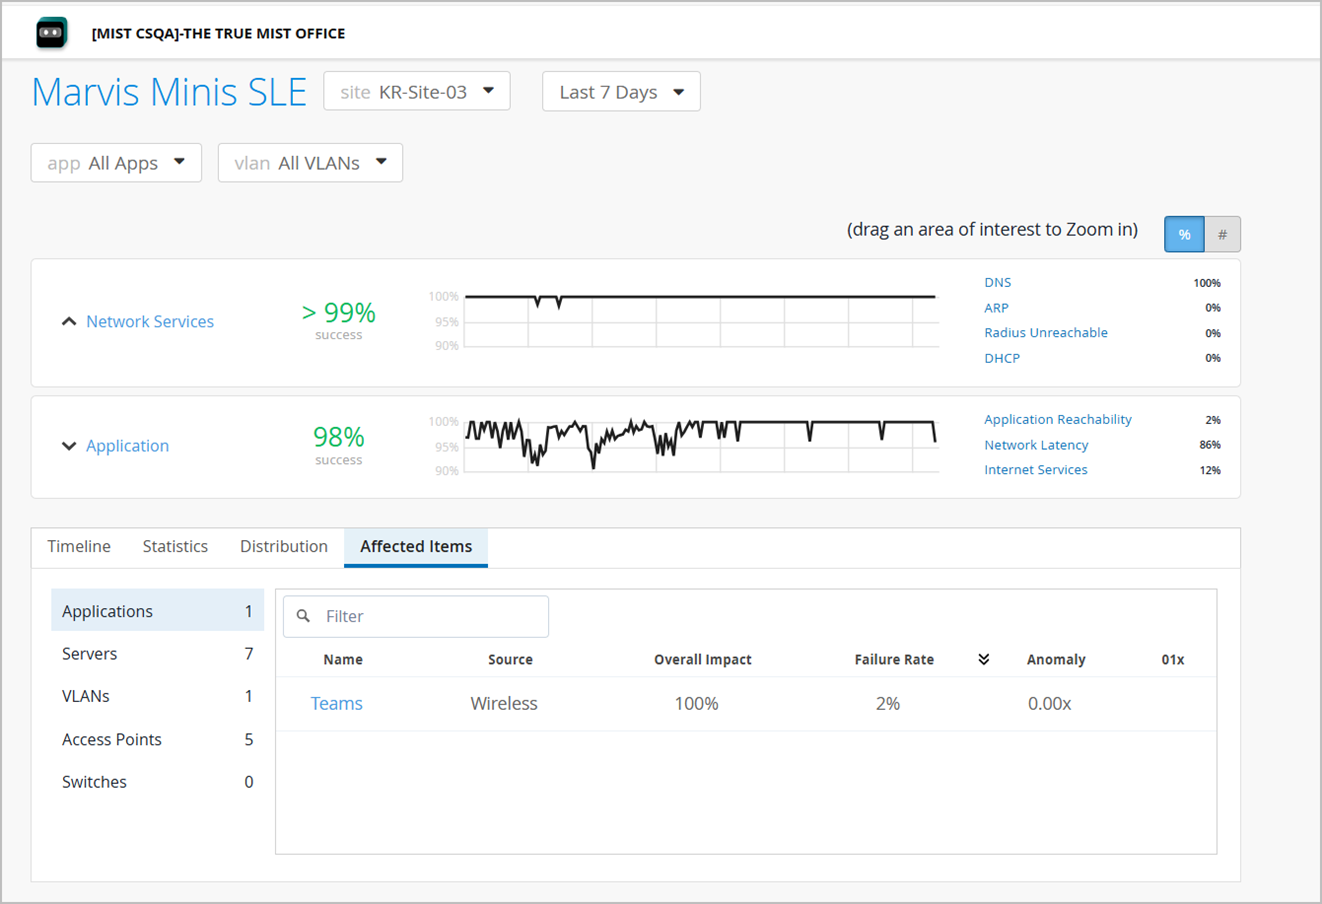Click the Marvis Minis SLE page title
1322x904 pixels.
click(169, 92)
